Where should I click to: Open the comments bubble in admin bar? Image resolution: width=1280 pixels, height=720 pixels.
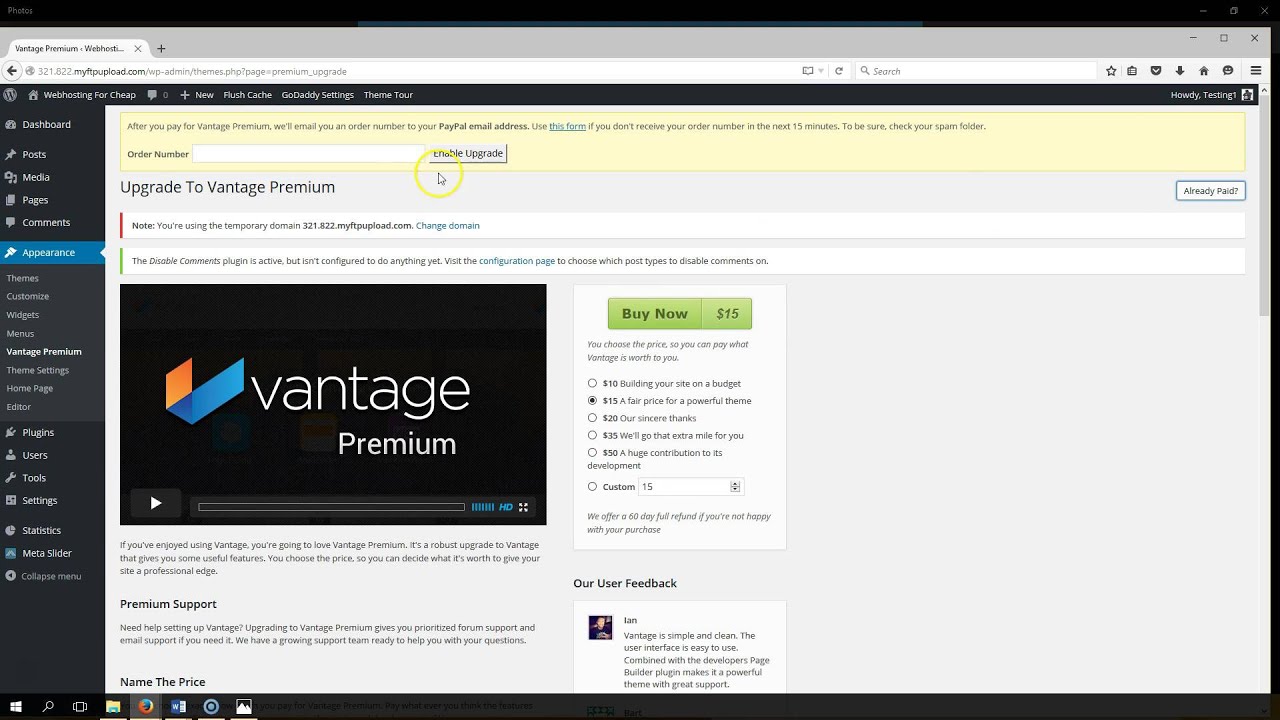157,95
